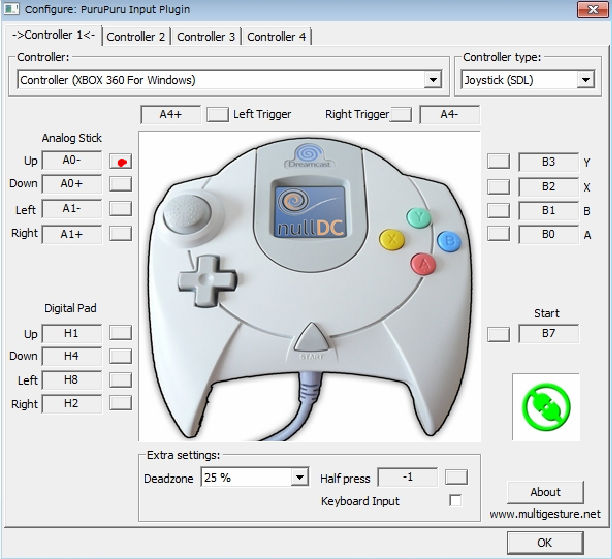
Task: Click the app icon in the title bar
Action: (x=11, y=9)
